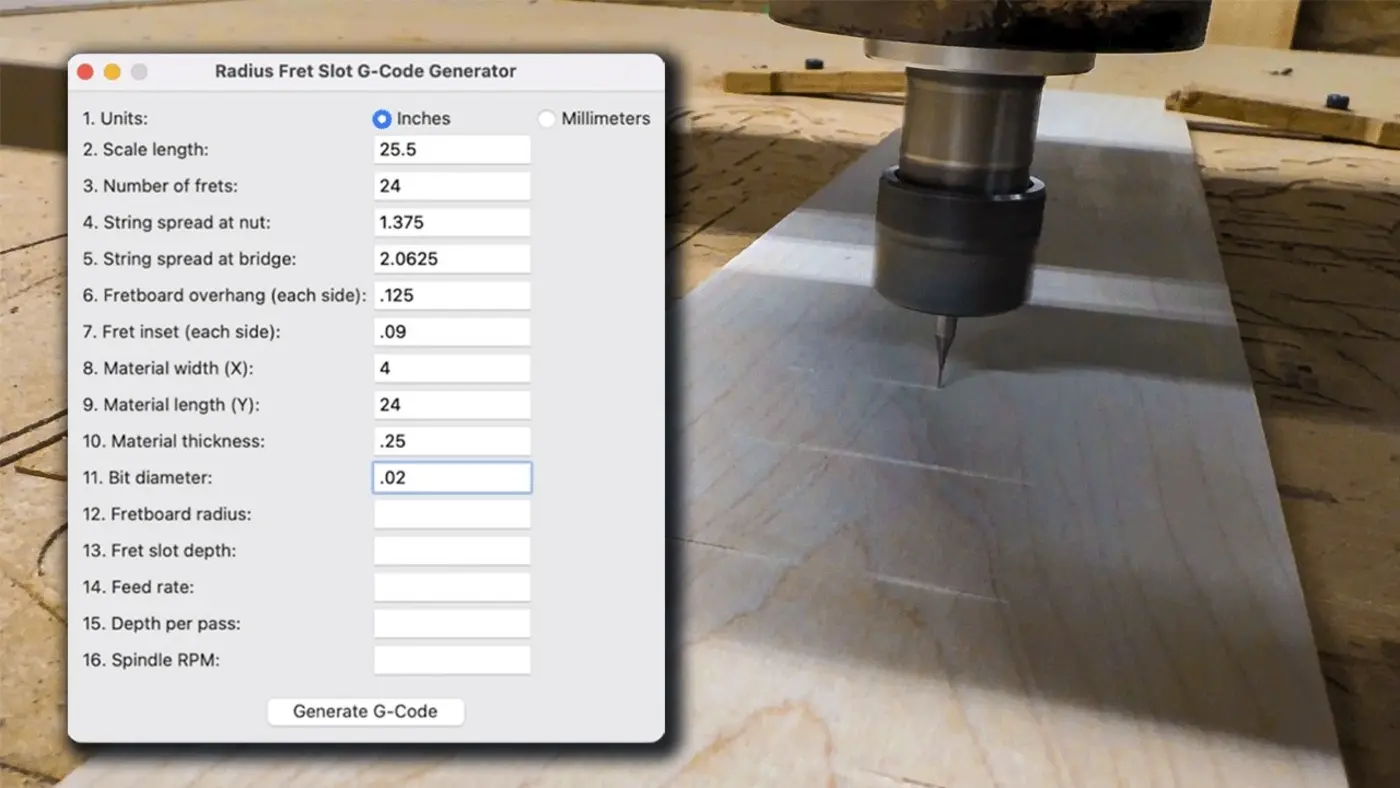Click the Material width (X) field
The width and height of the screenshot is (1400, 788).
pos(451,368)
